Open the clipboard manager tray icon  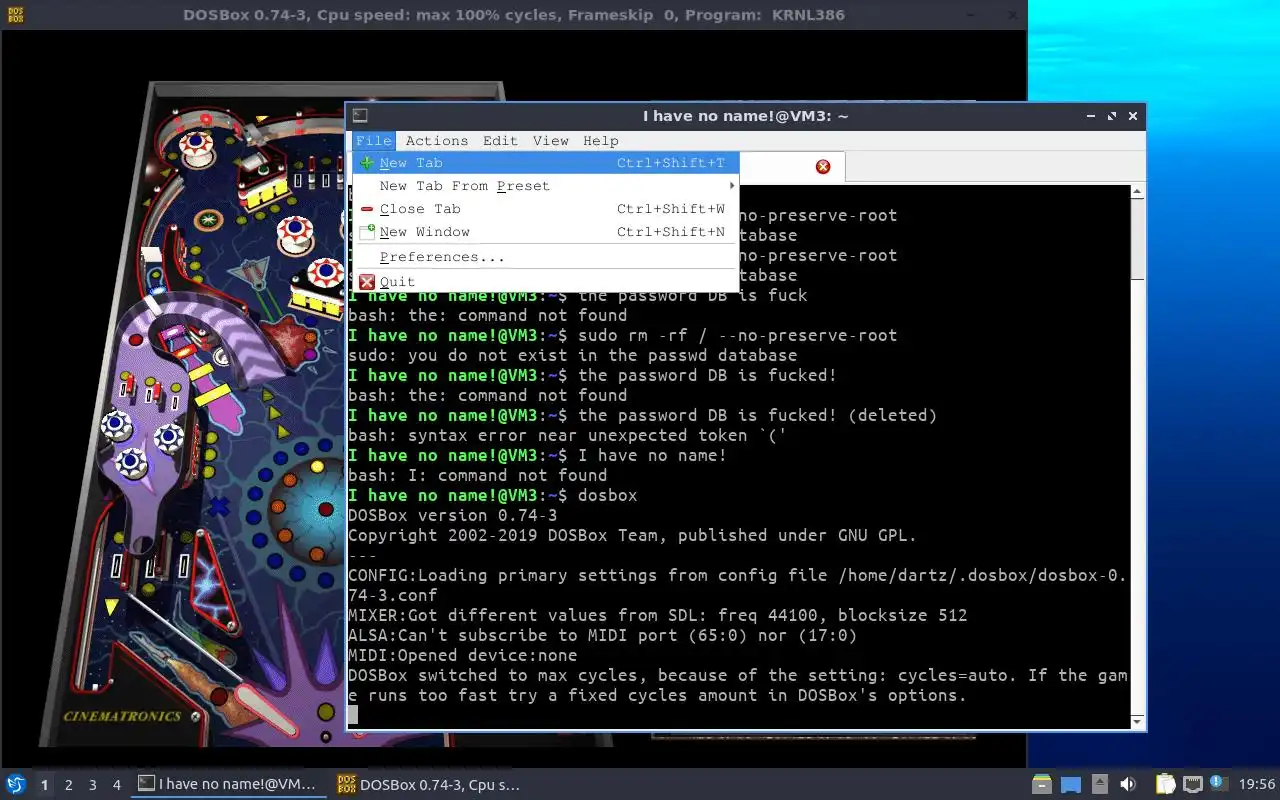pyautogui.click(x=1165, y=784)
